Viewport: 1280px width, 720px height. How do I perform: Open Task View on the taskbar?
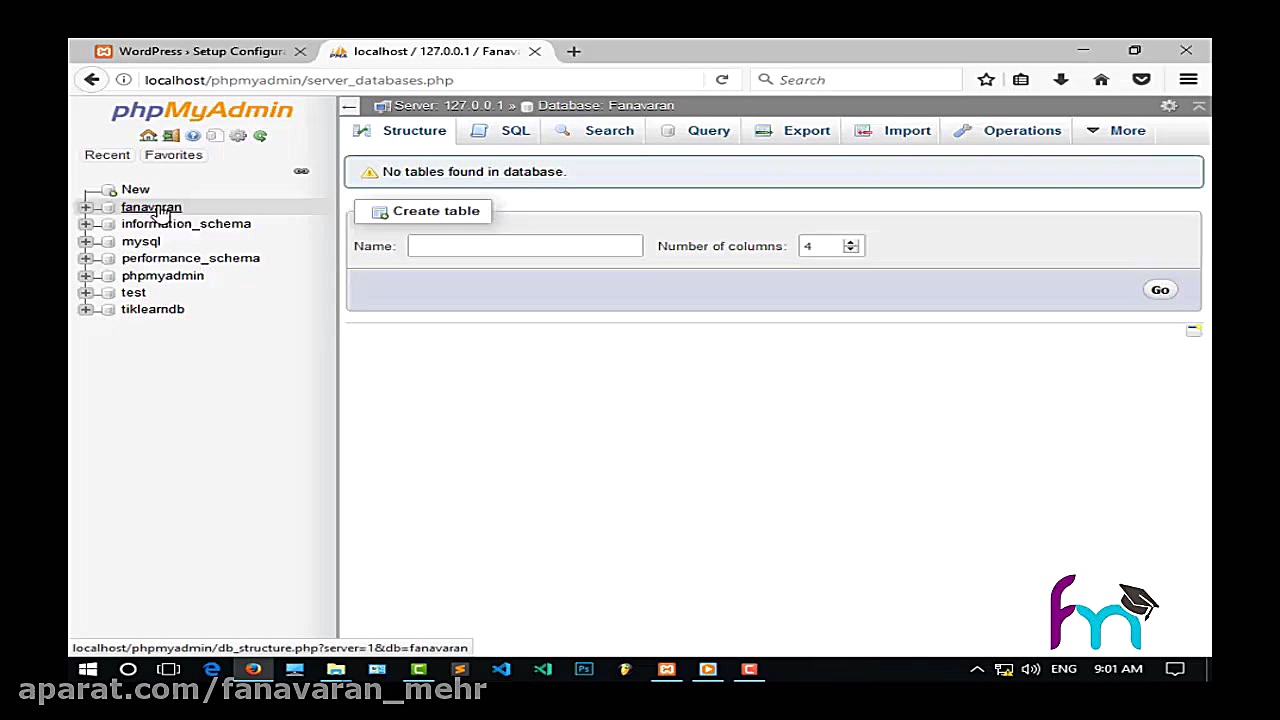(169, 669)
